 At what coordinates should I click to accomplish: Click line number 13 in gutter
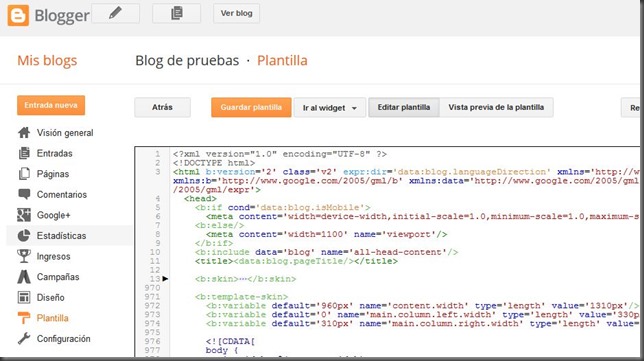coord(155,279)
